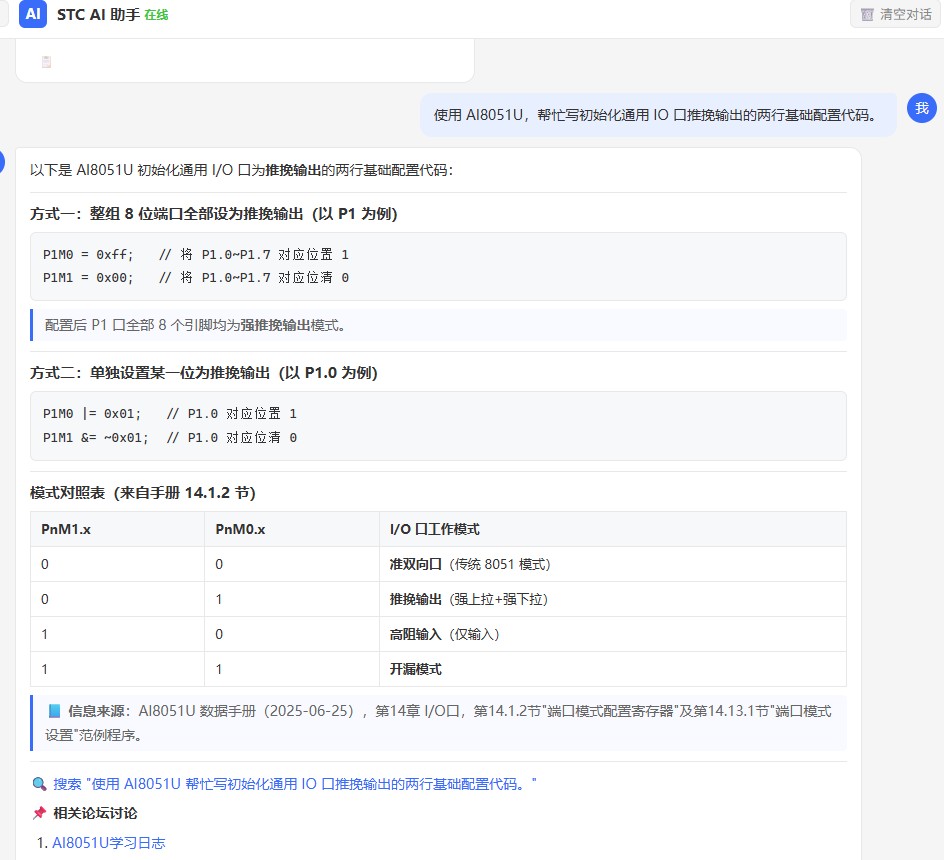Click the blue book icon beside 信息来源

[54, 711]
